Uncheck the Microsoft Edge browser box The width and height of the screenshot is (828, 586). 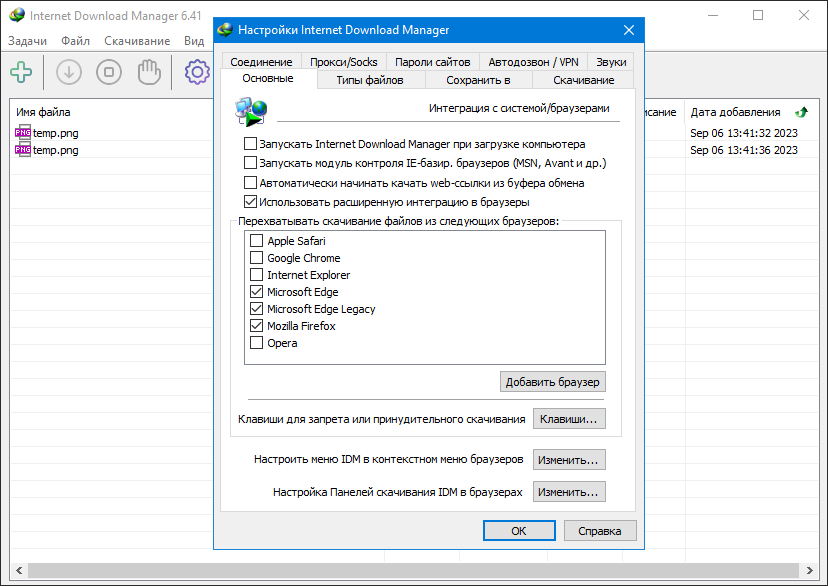(x=256, y=291)
